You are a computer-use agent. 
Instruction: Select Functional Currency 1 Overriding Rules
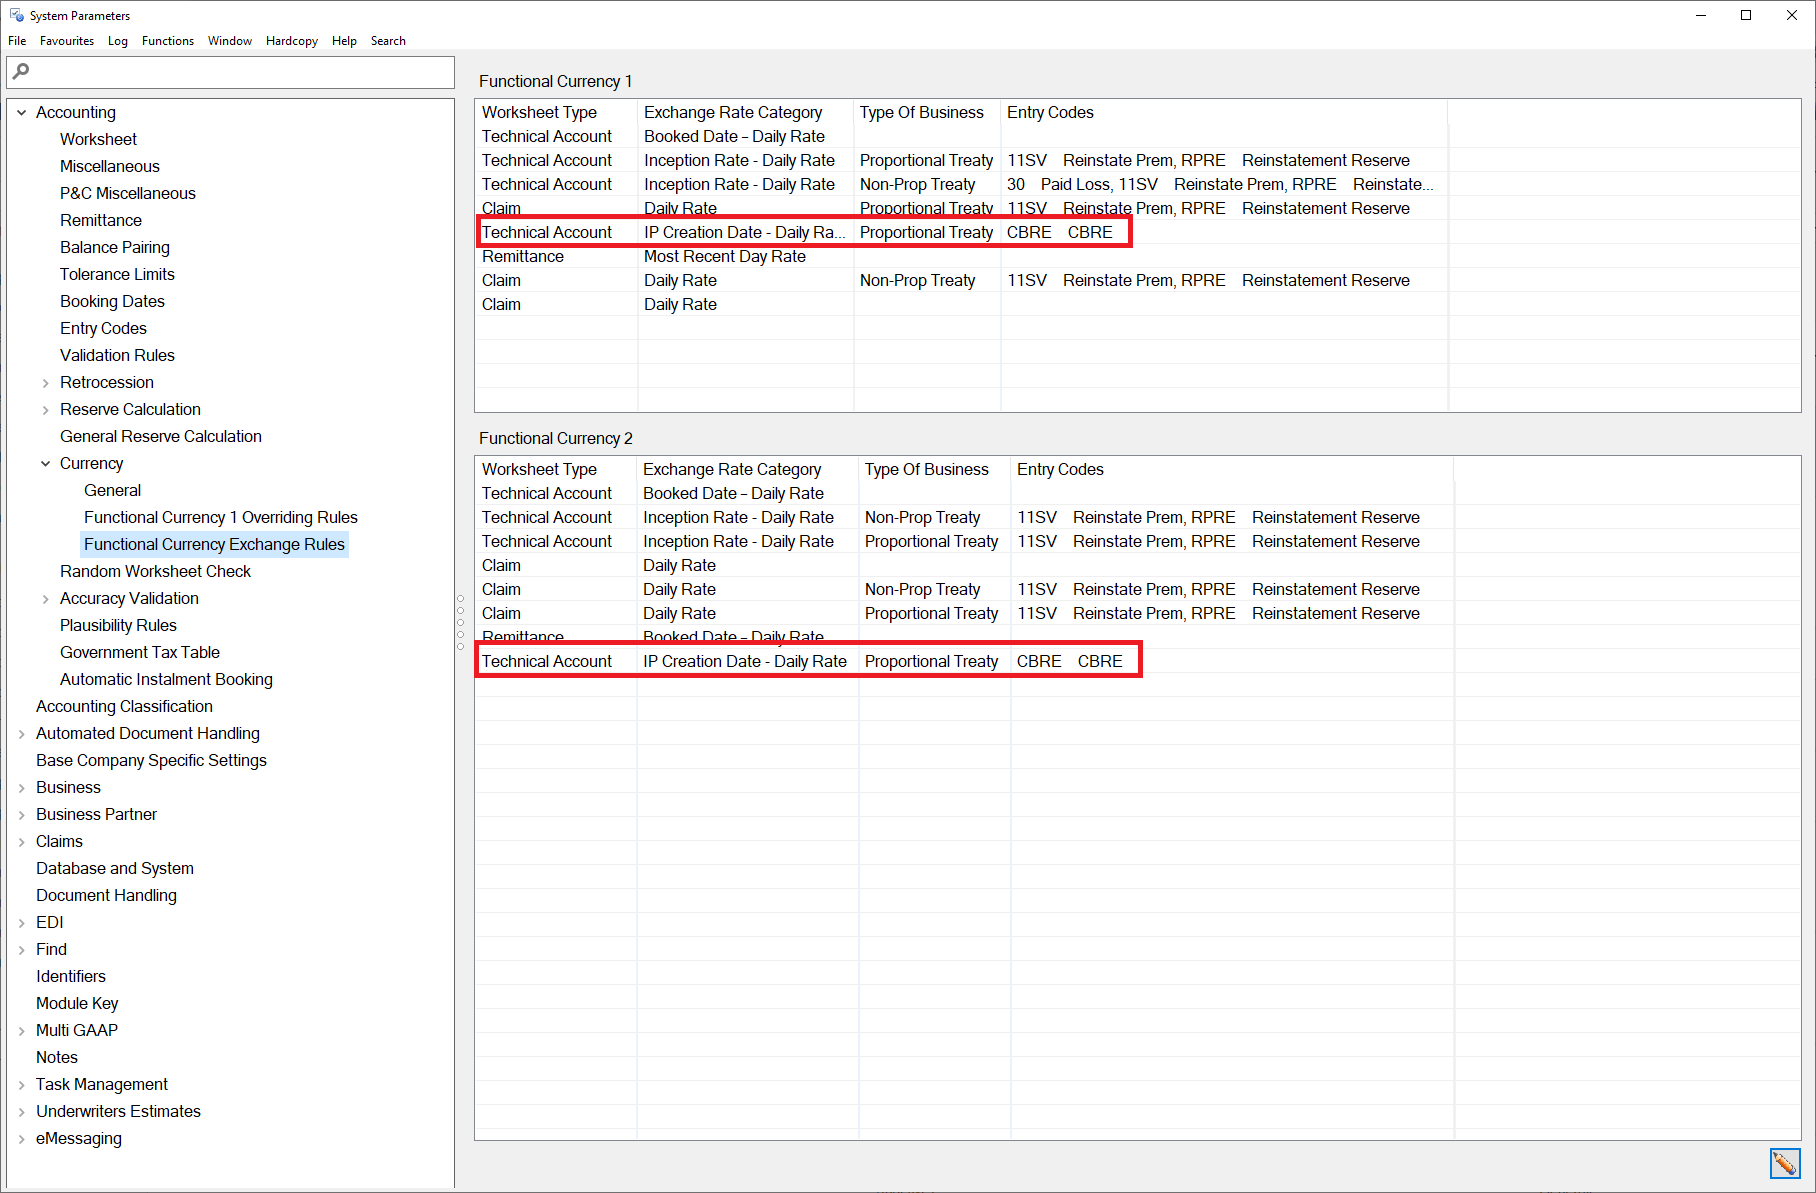click(x=220, y=517)
